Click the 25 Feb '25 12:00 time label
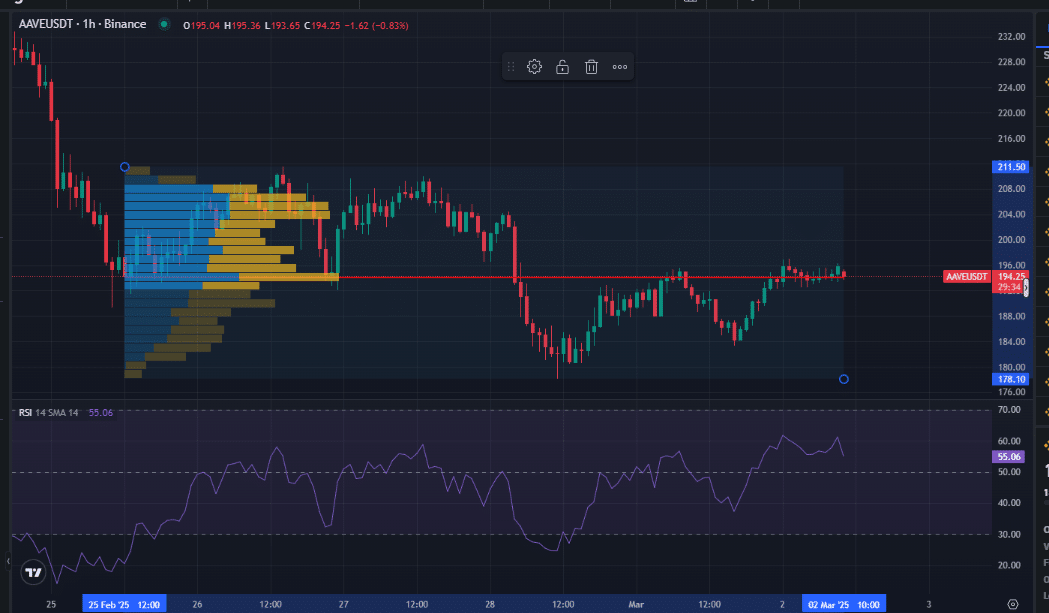The image size is (1049, 613). click(x=124, y=604)
